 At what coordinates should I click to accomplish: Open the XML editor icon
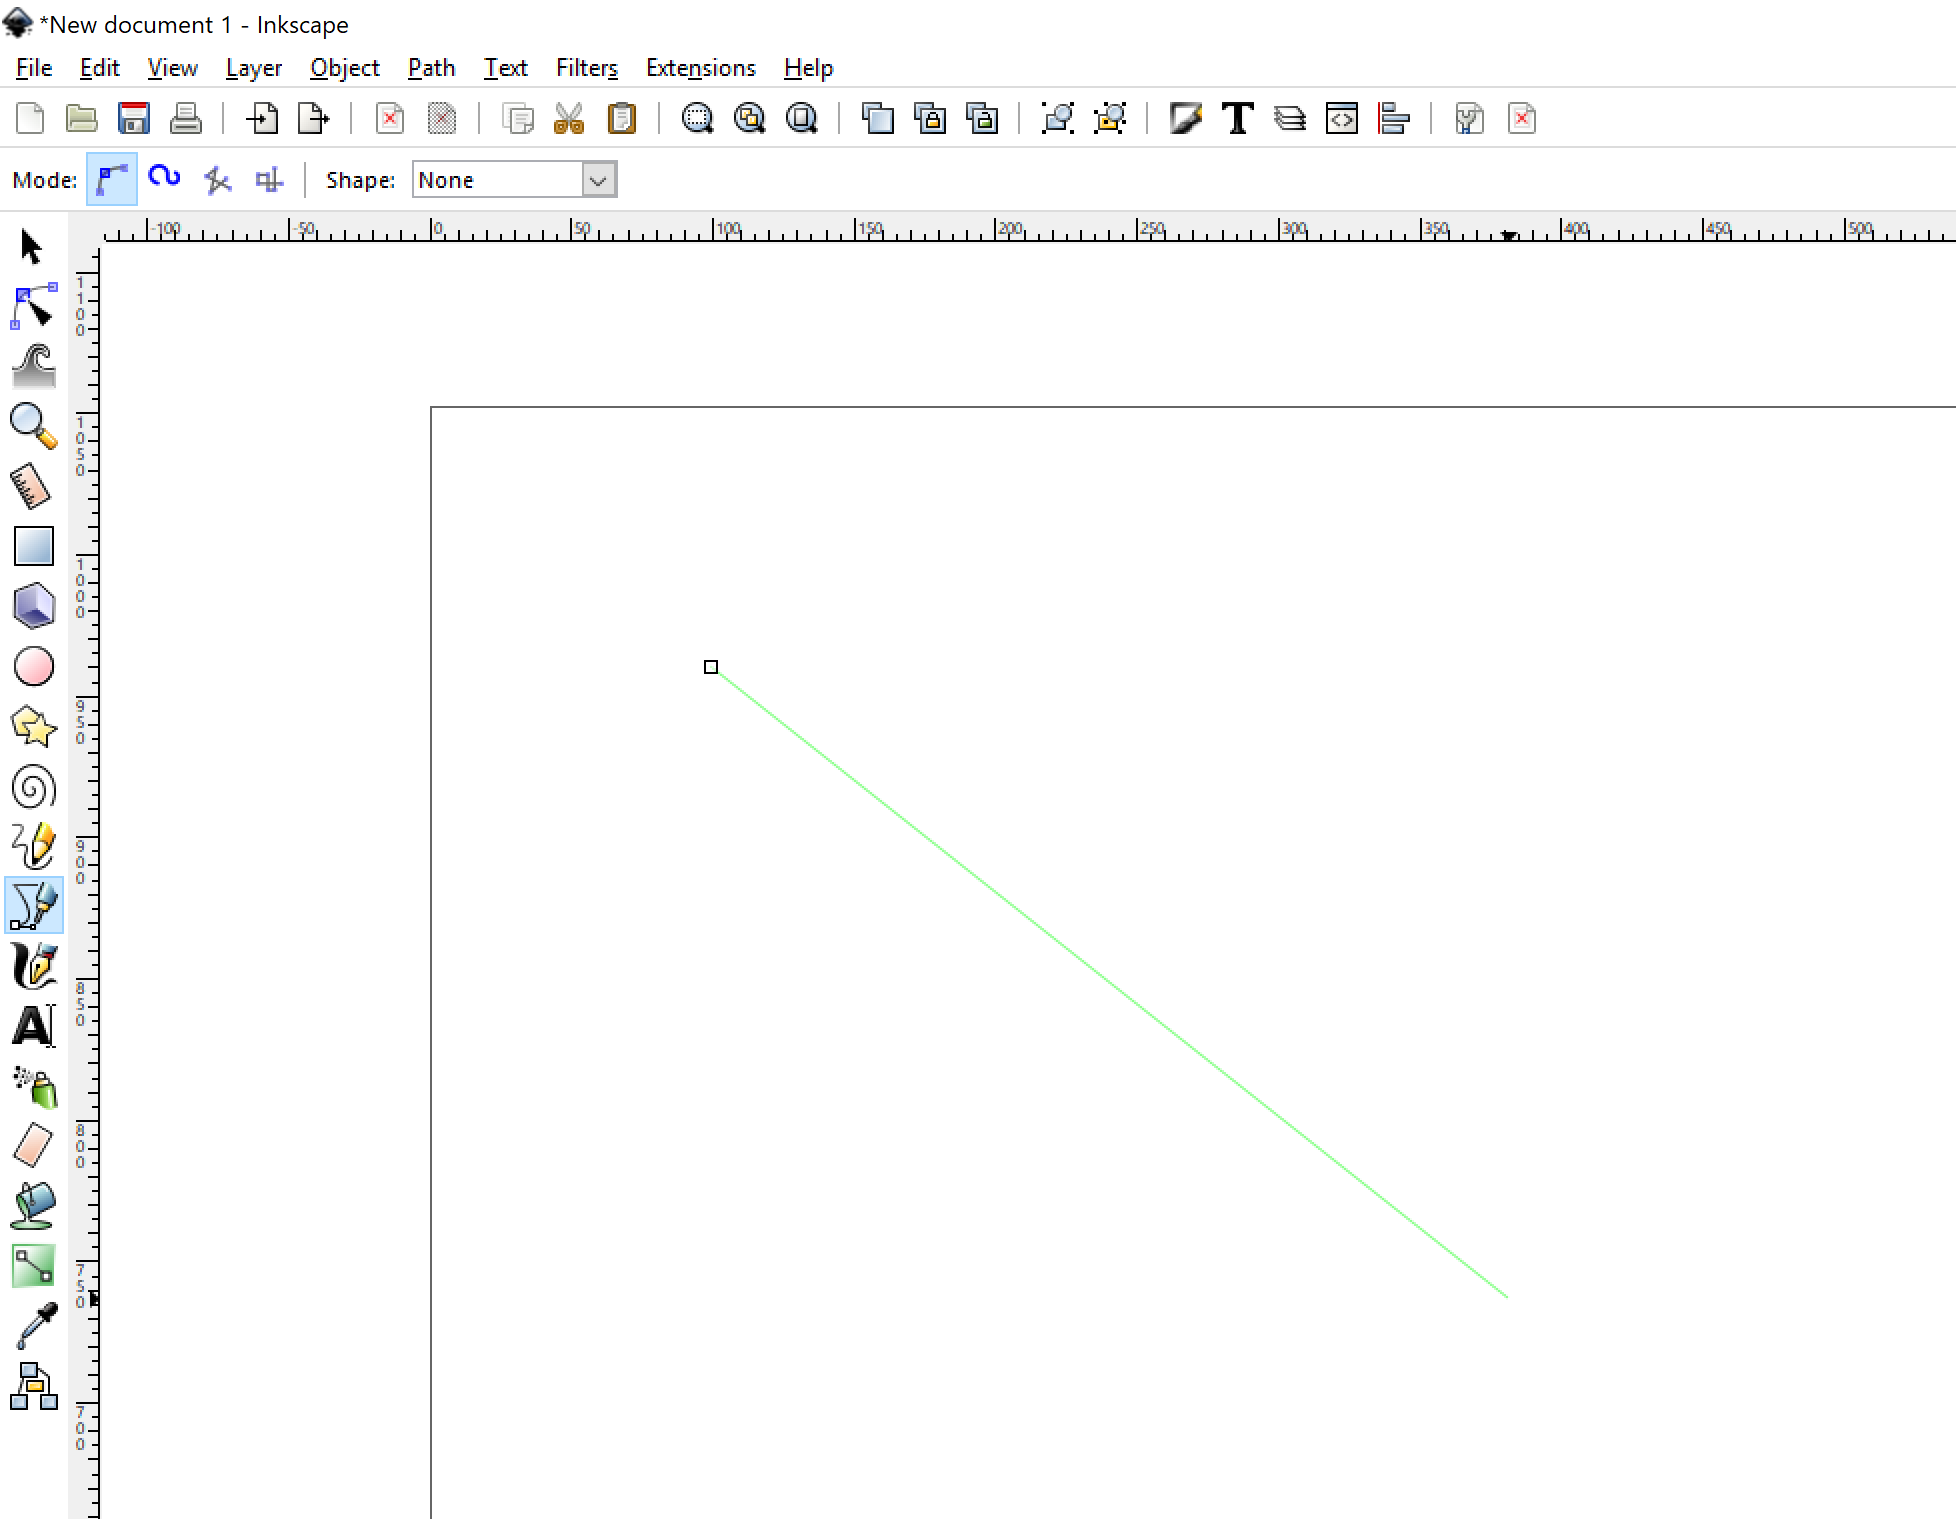click(1341, 119)
